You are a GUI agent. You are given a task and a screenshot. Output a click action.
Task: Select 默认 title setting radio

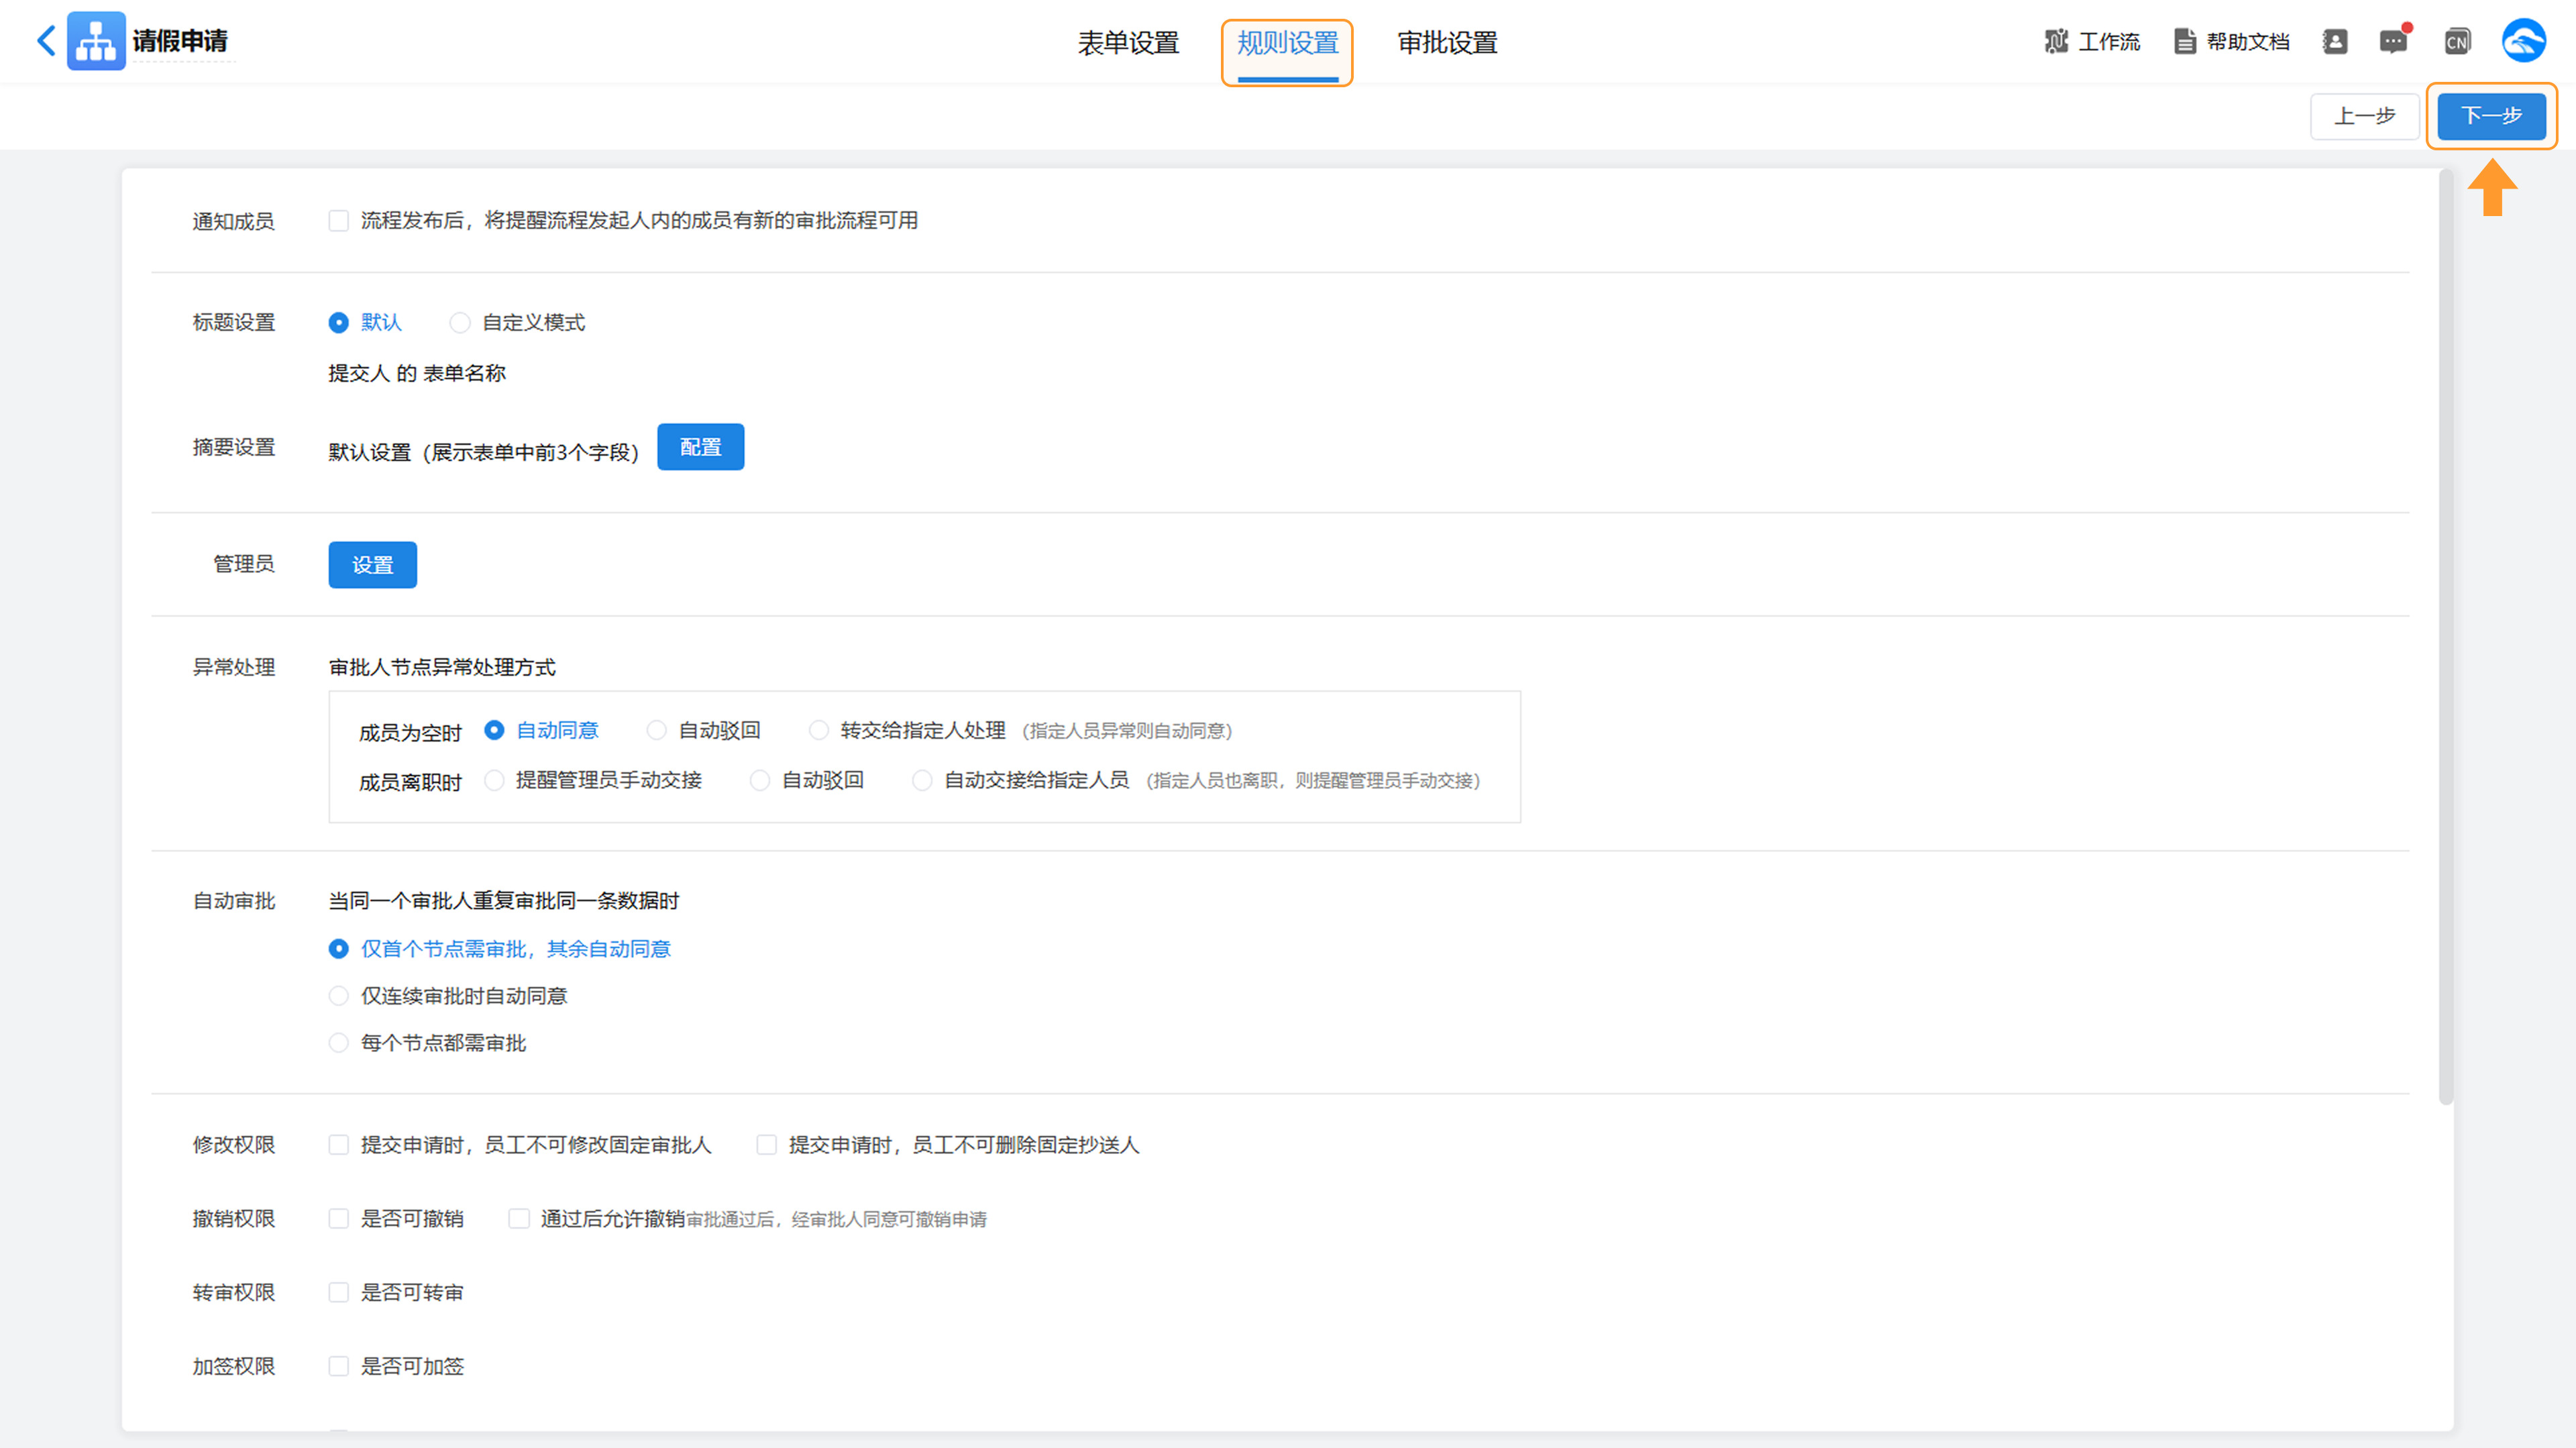point(339,323)
